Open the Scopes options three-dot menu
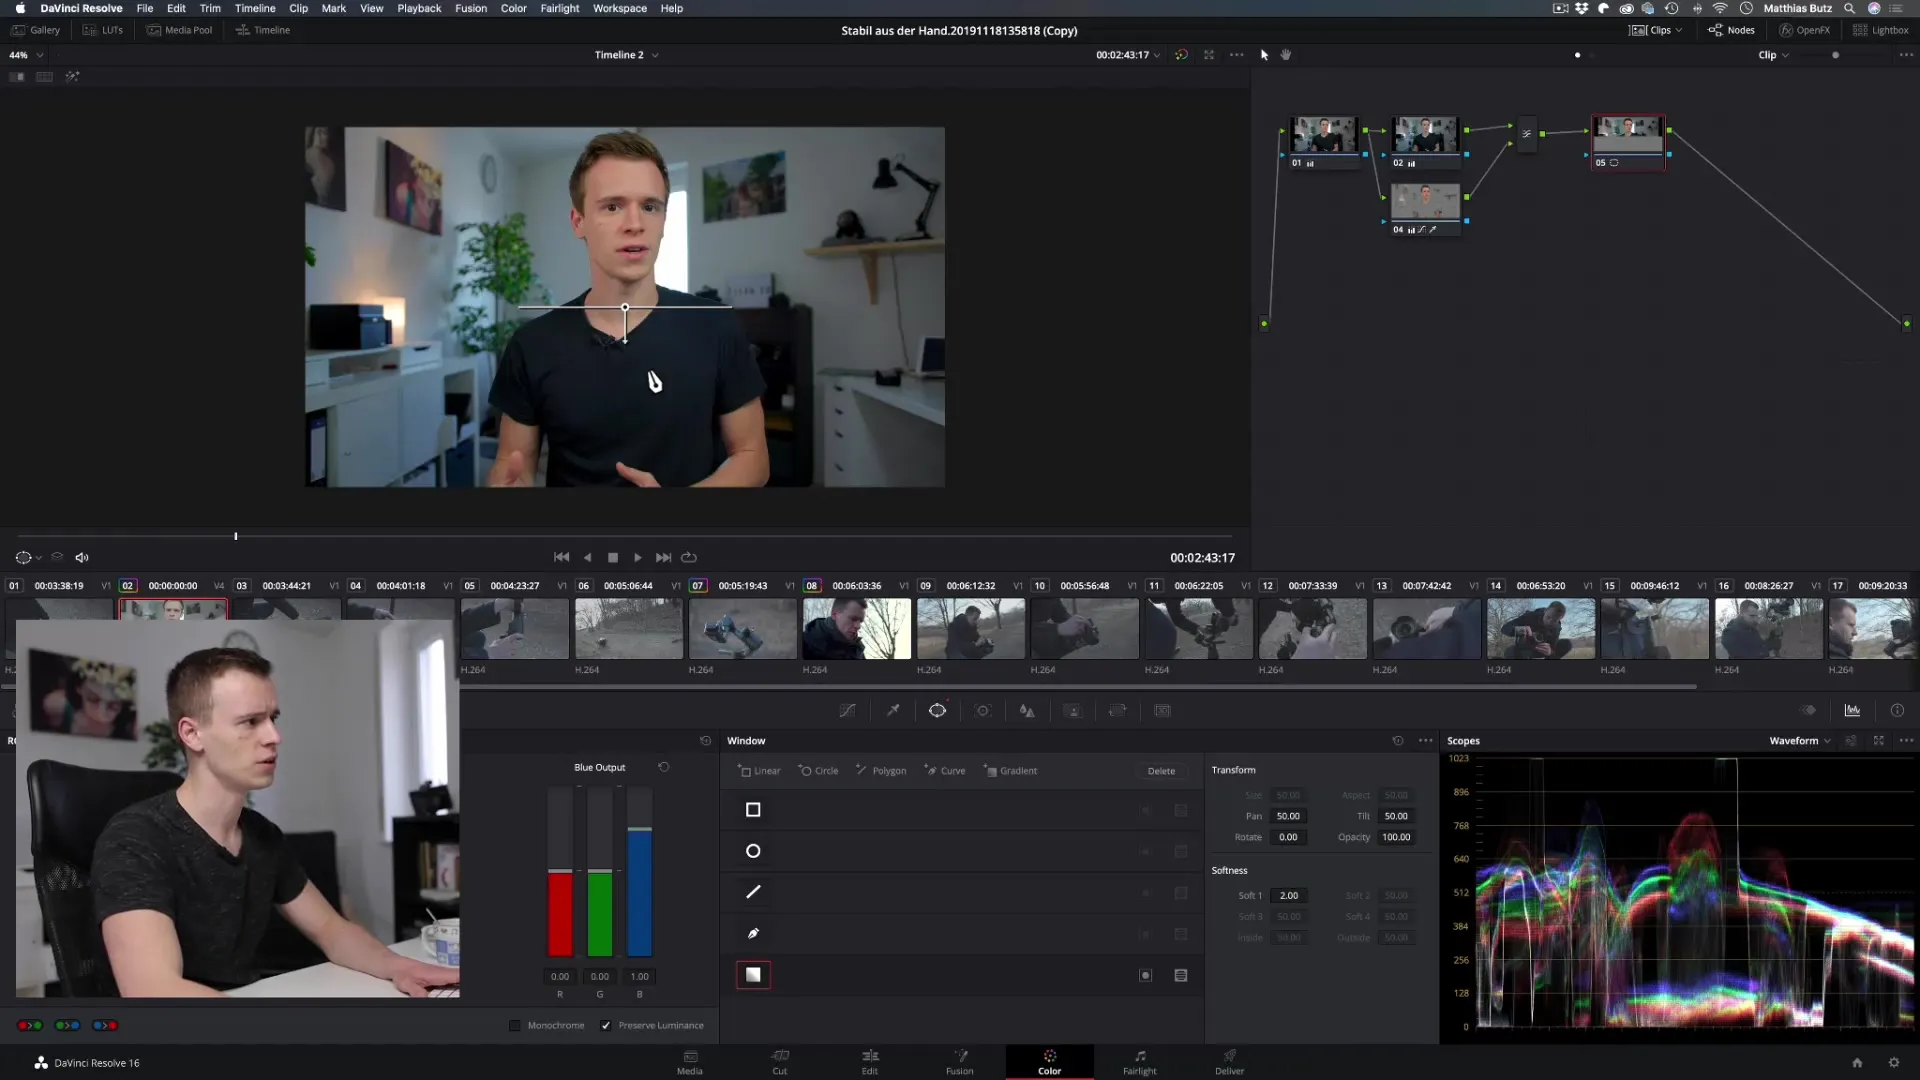The width and height of the screenshot is (1920, 1080). point(1906,741)
